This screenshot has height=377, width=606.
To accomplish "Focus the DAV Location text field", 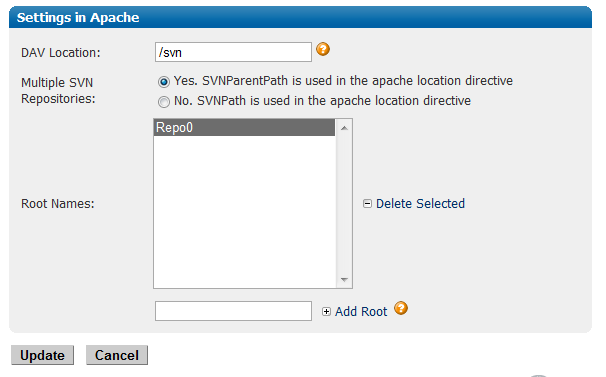I will [x=233, y=52].
